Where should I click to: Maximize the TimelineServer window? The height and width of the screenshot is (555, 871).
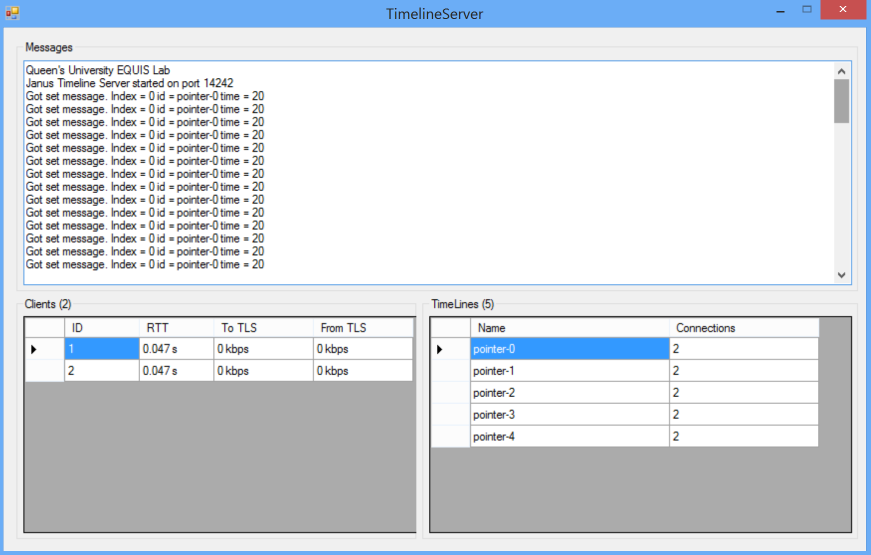point(807,10)
